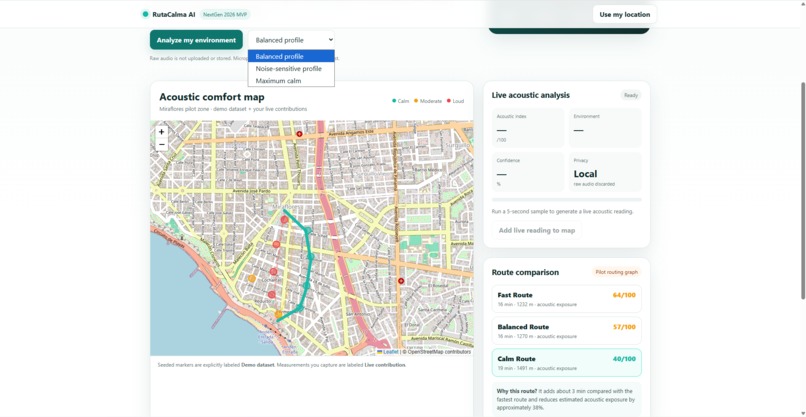Click the Run a 5-second sample hint
Image resolution: width=806 pixels, height=417 pixels.
(x=562, y=211)
